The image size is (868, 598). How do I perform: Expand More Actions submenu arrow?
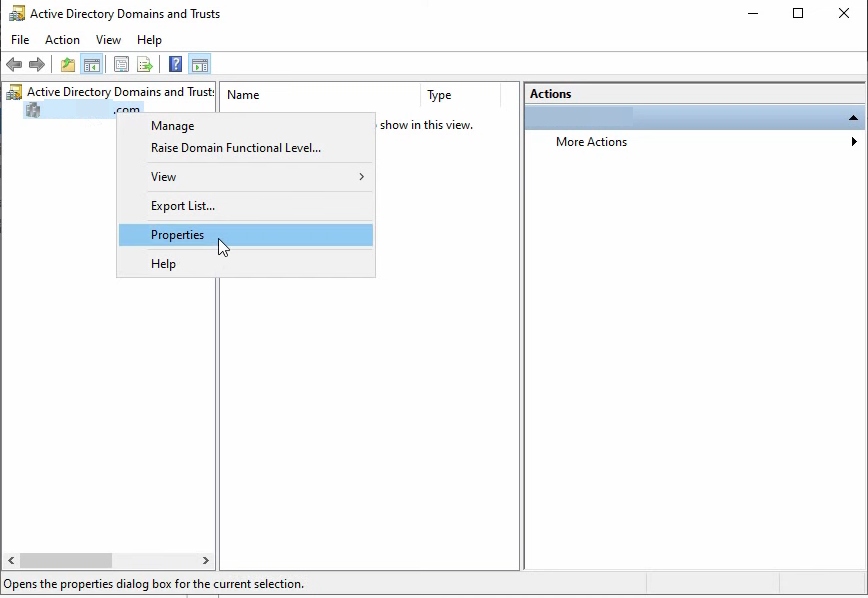pyautogui.click(x=854, y=142)
